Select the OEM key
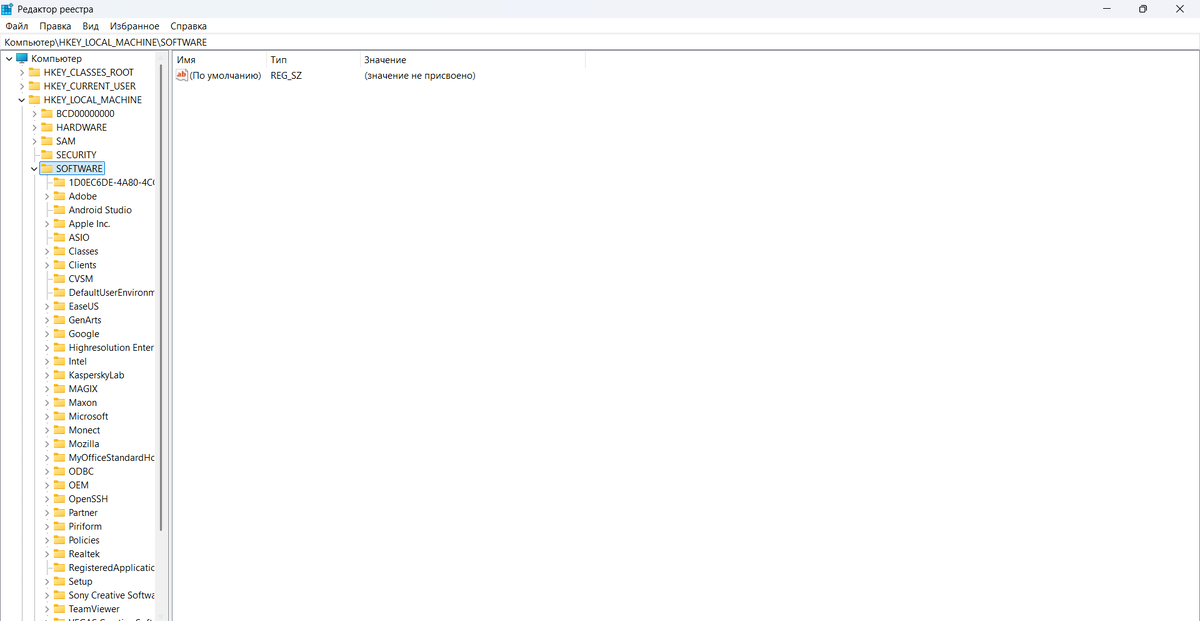 (x=78, y=485)
